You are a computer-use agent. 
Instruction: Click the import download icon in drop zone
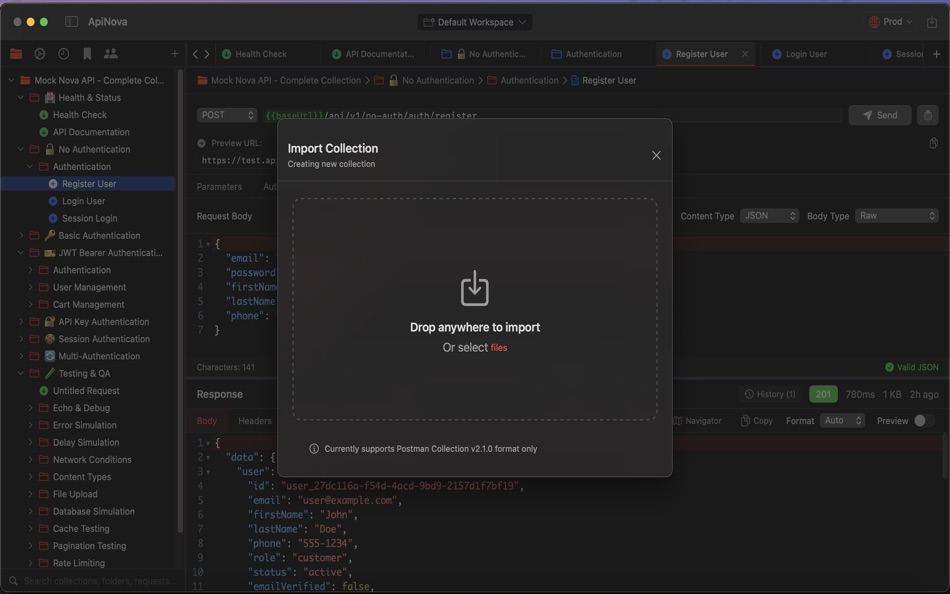pos(474,288)
